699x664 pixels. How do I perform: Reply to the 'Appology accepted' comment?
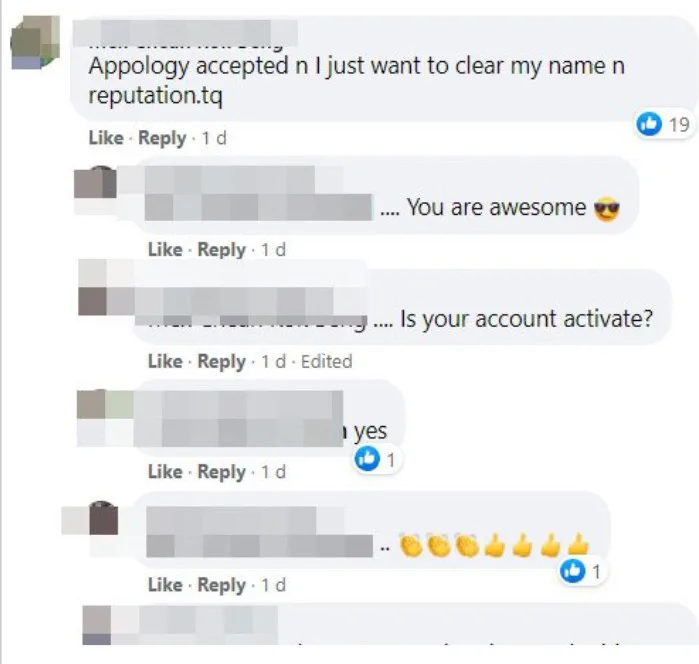point(162,138)
